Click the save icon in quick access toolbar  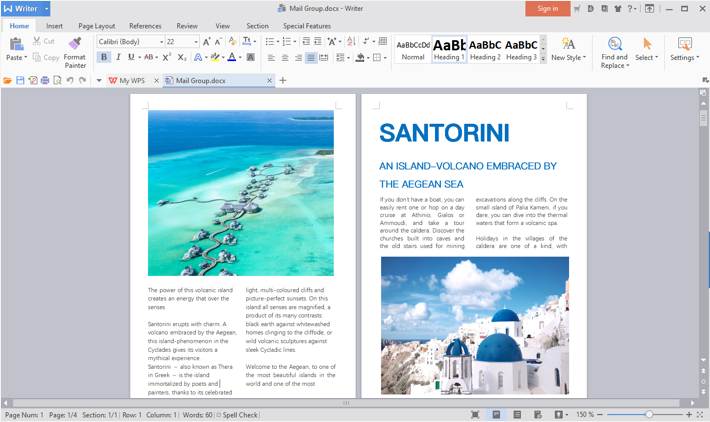pyautogui.click(x=20, y=81)
